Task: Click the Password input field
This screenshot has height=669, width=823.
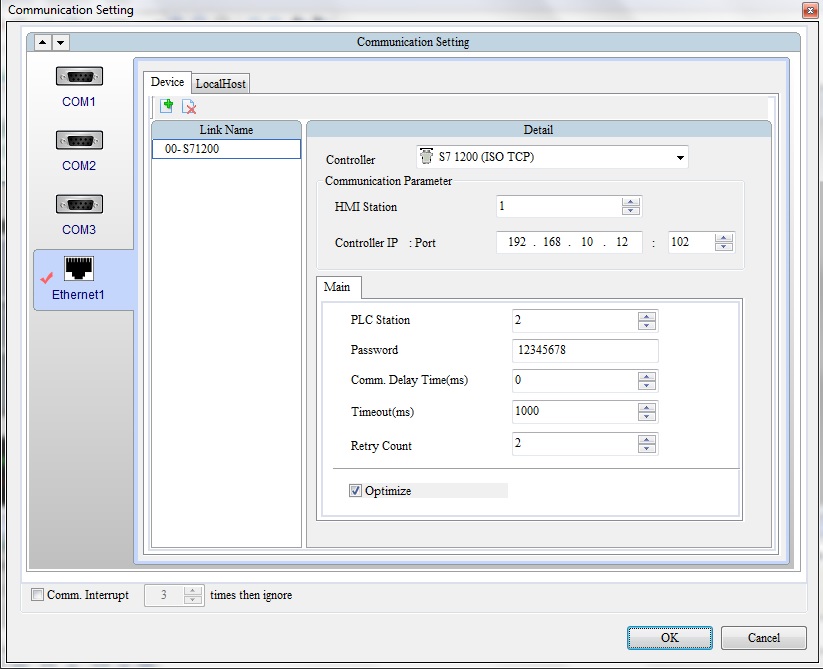Action: tap(584, 351)
